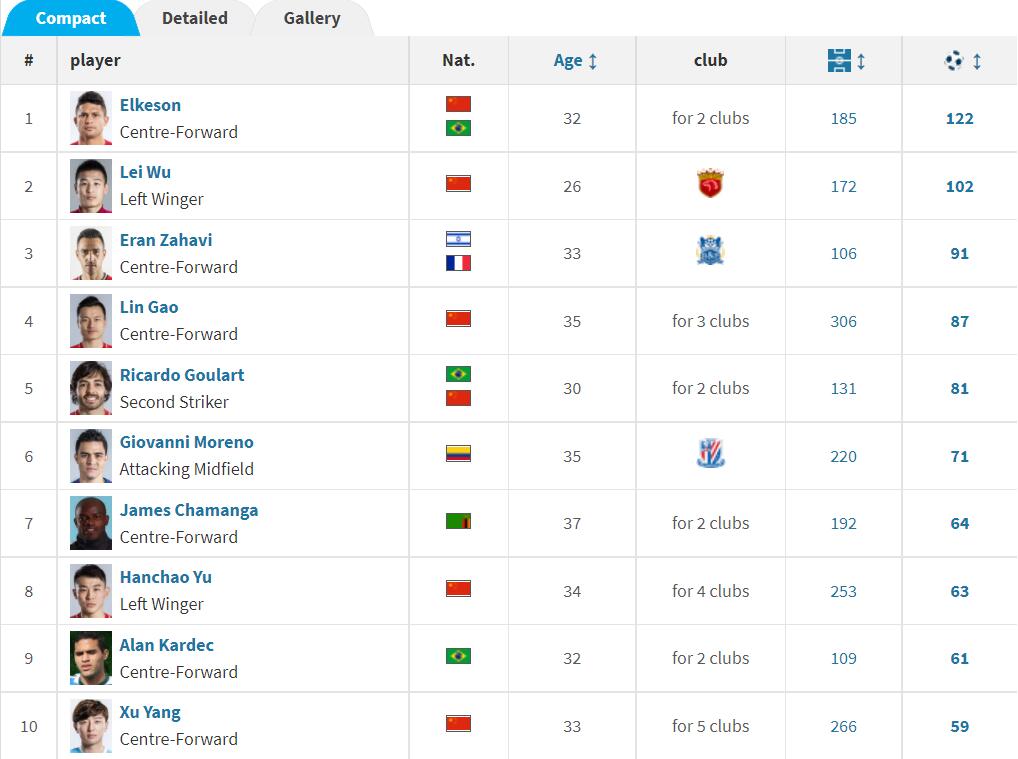Image resolution: width=1018 pixels, height=759 pixels.
Task: Sort table by Age column
Action: point(575,60)
